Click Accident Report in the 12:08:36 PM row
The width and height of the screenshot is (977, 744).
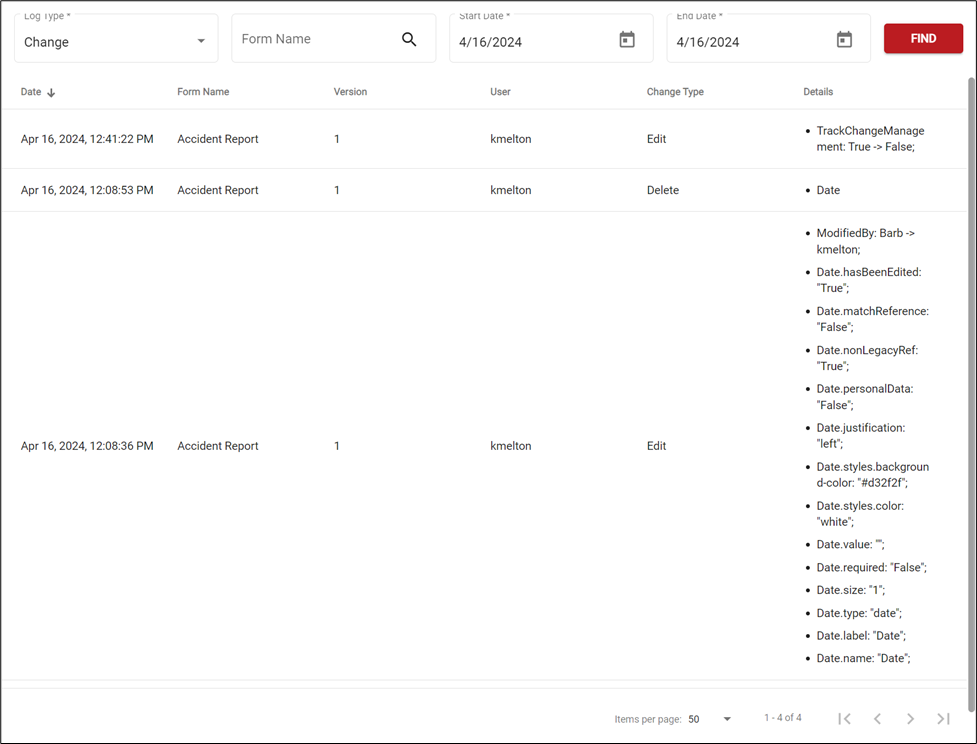click(x=217, y=446)
